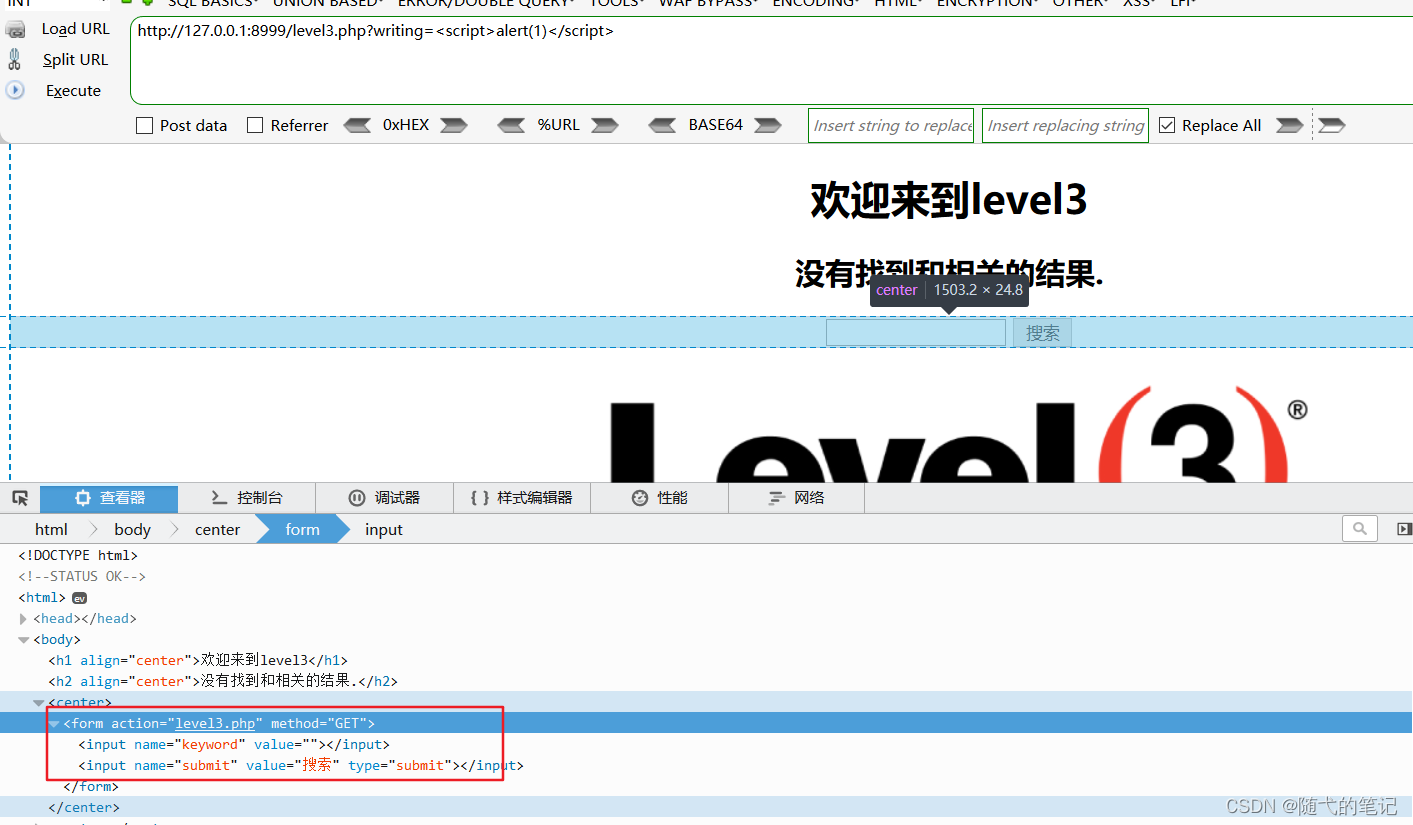Open the 控制台 console tab
Viewport: 1413px width, 825px height.
click(x=247, y=498)
